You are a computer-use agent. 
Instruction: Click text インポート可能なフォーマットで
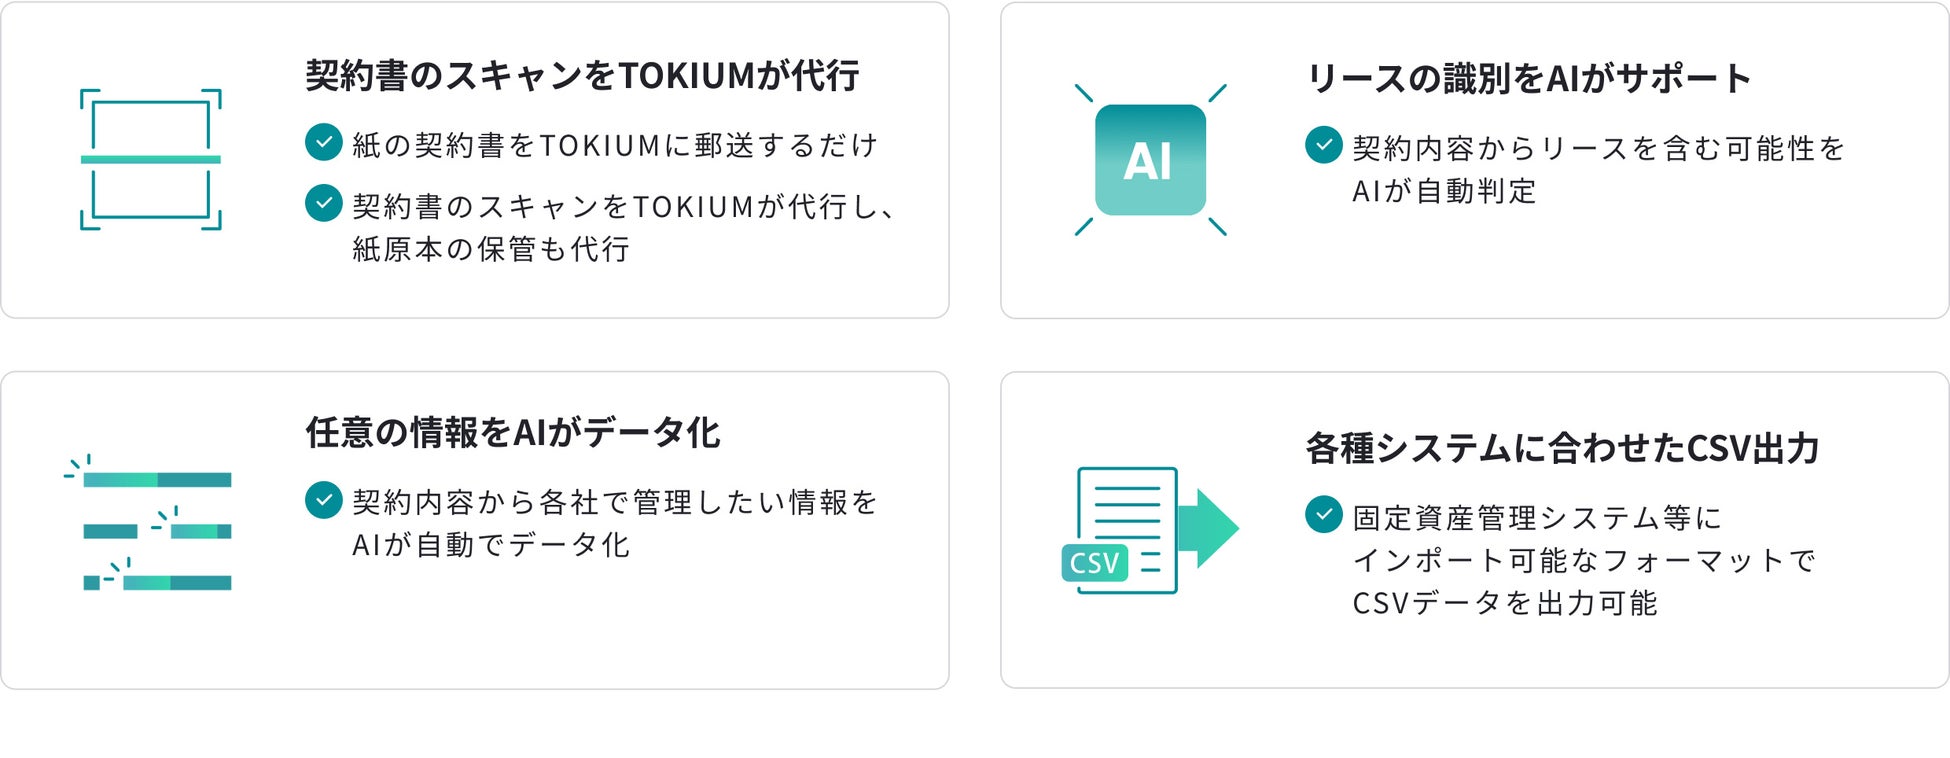tap(1584, 560)
